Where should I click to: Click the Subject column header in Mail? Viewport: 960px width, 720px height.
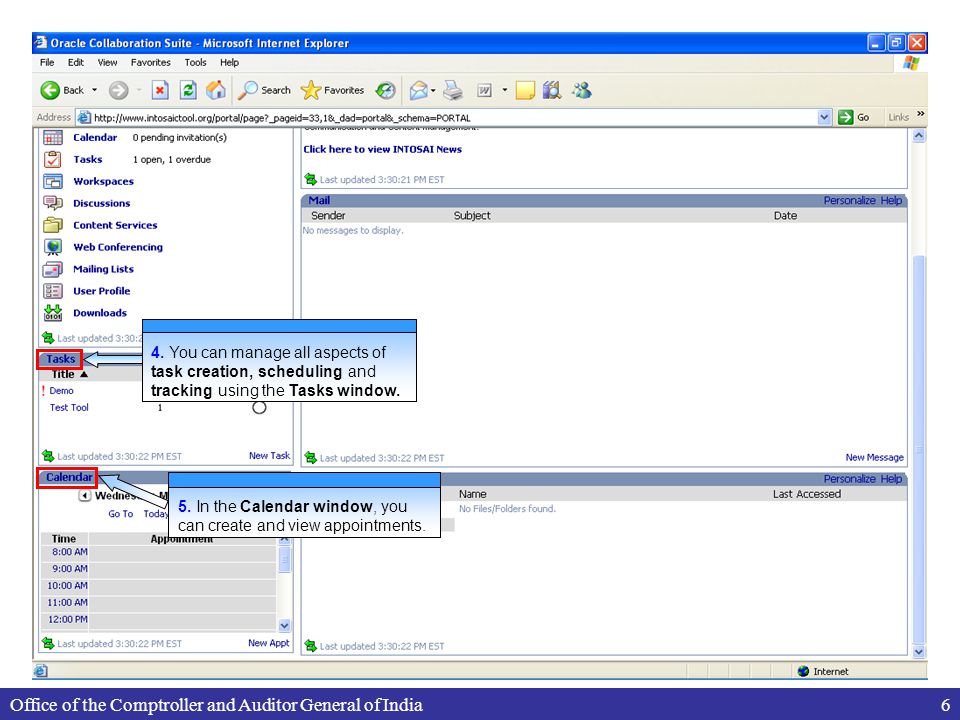coord(472,216)
